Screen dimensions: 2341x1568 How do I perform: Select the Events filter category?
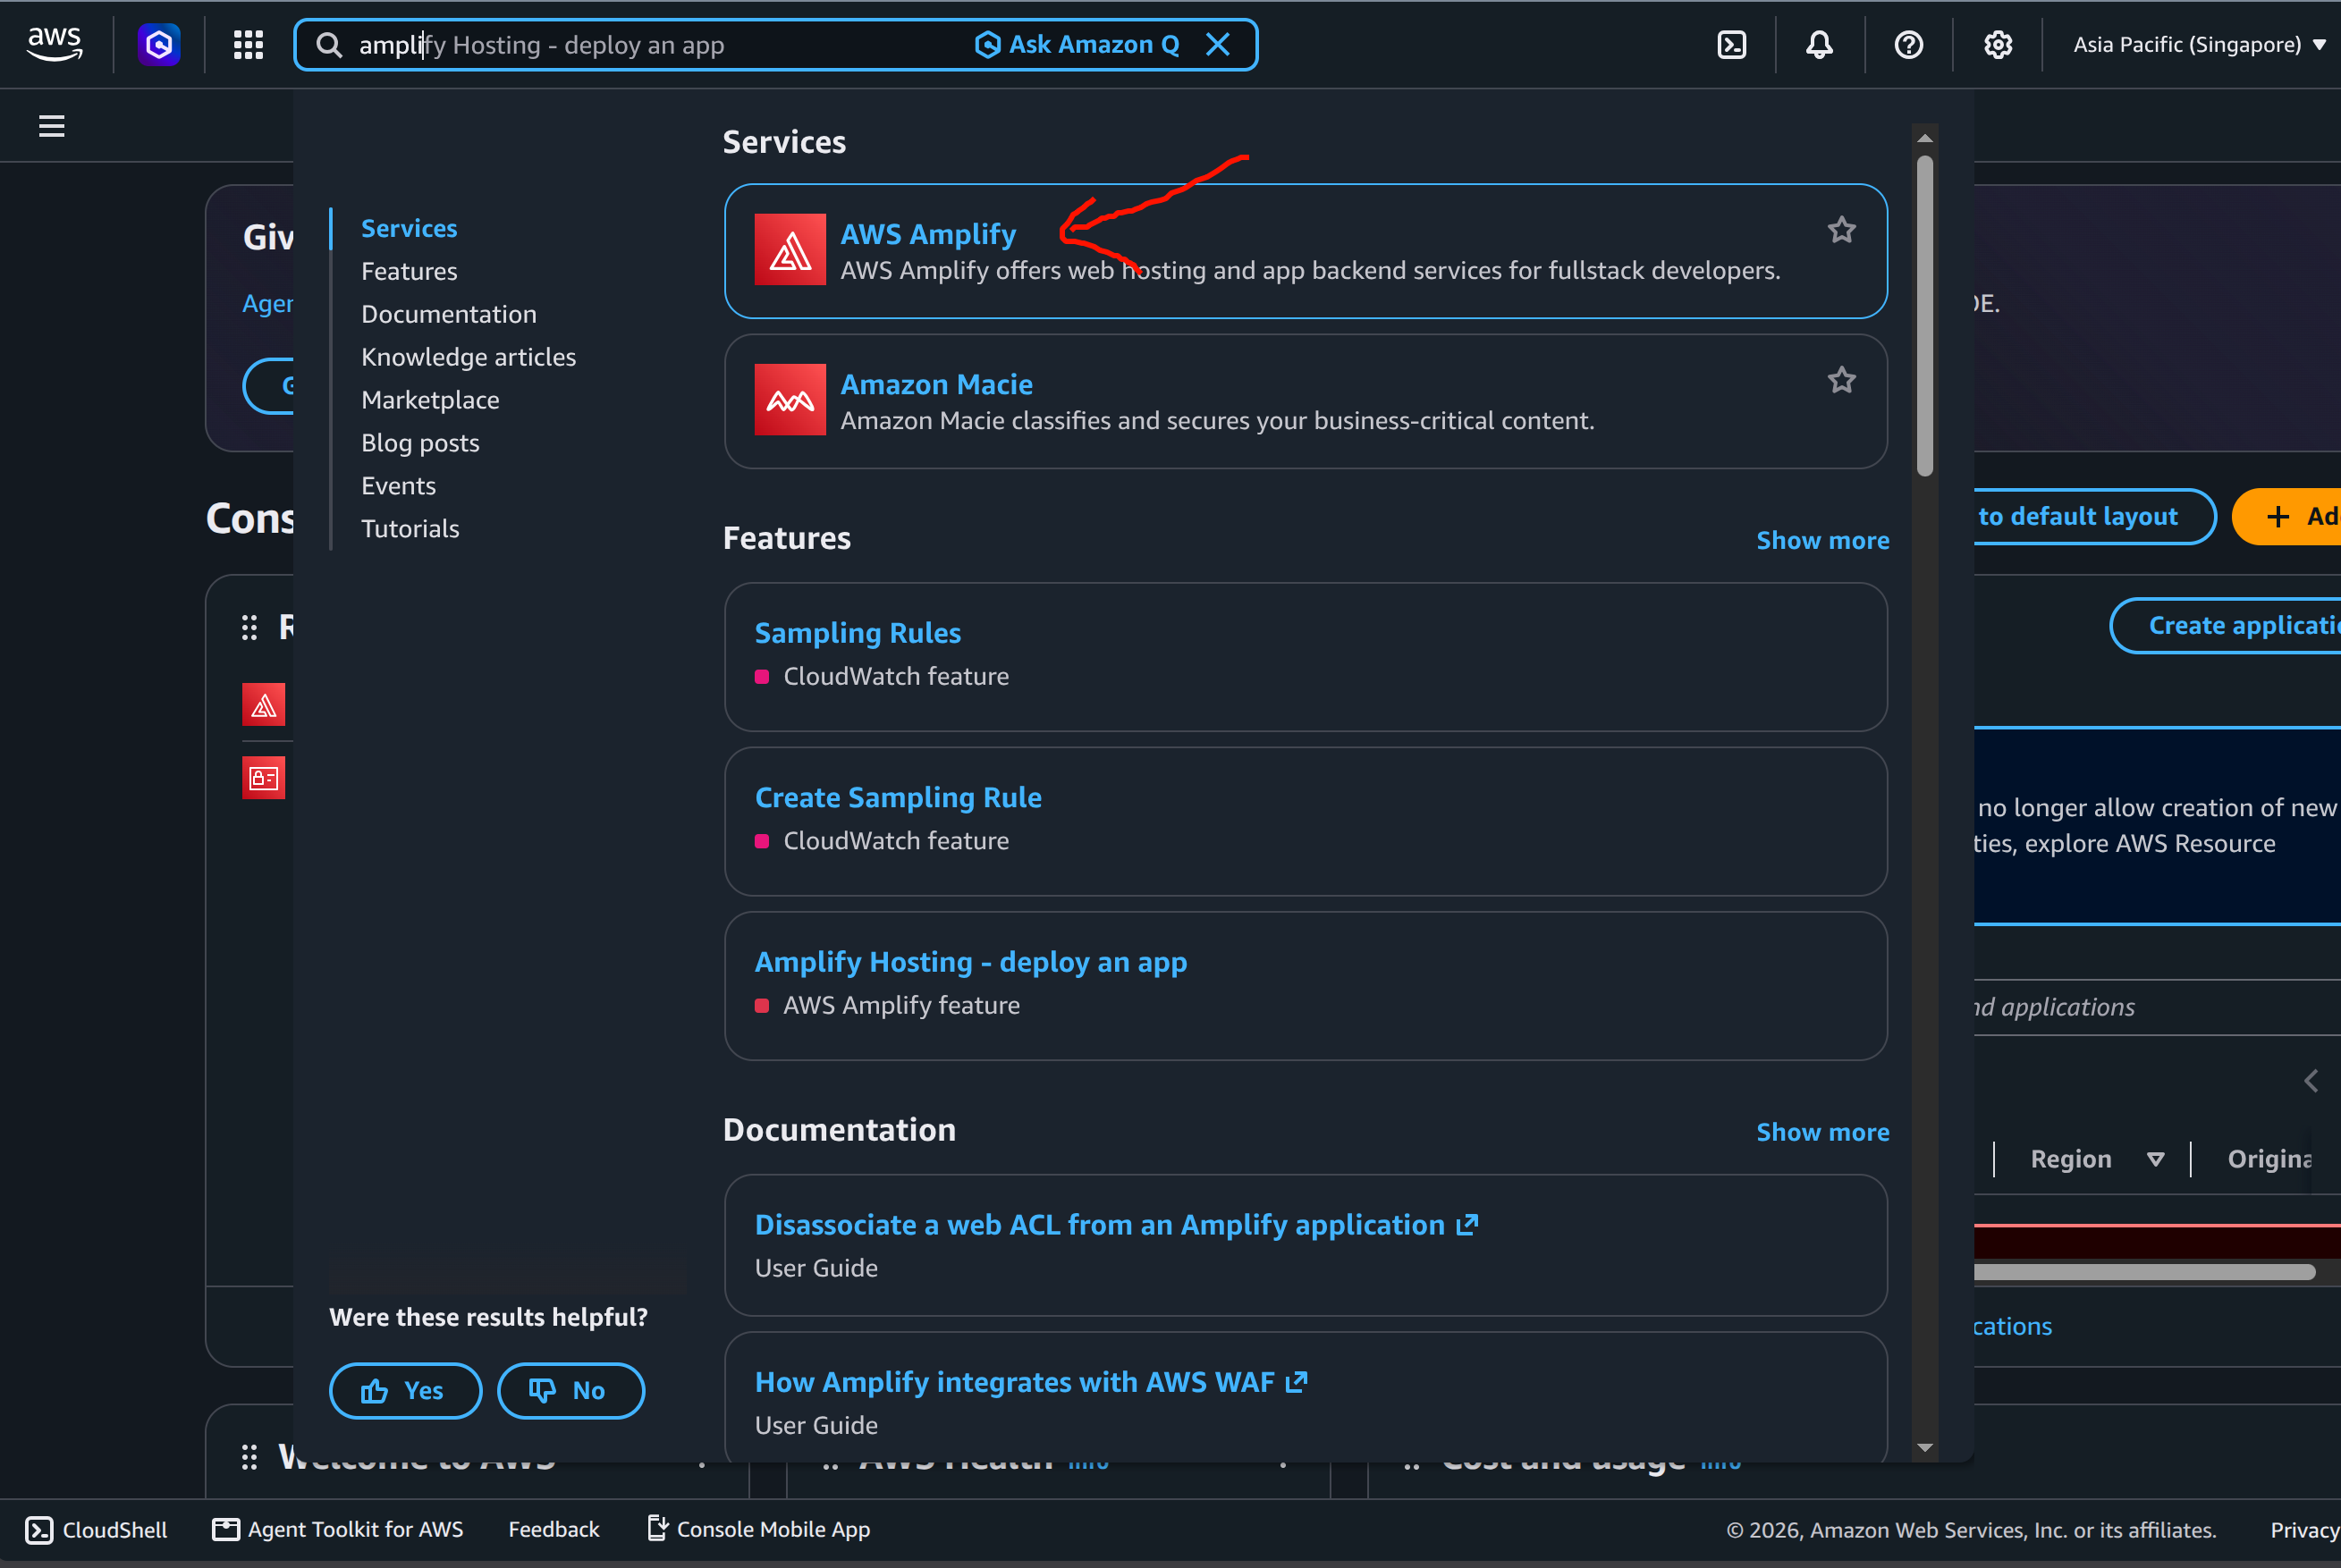tap(398, 486)
